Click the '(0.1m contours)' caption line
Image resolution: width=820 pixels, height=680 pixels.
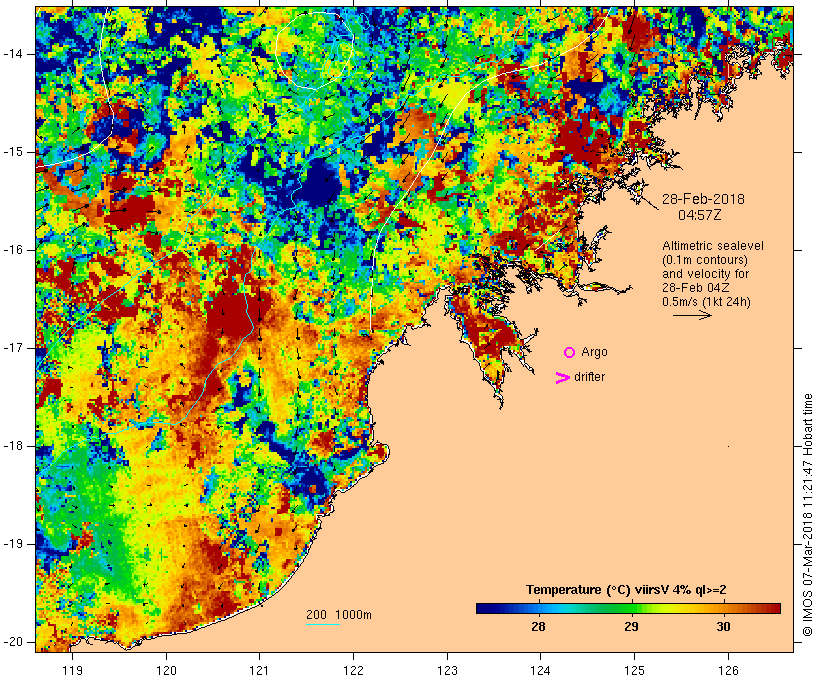point(705,260)
